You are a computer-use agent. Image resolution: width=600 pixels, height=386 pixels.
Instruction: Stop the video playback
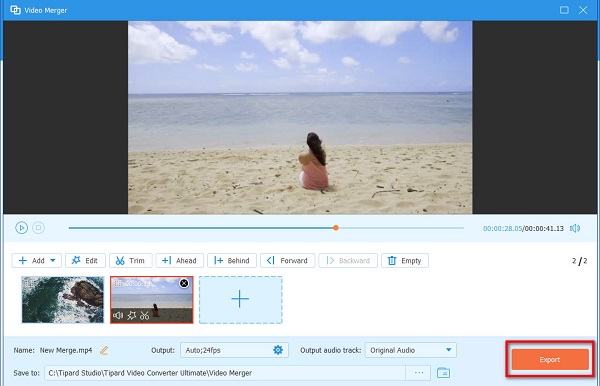tap(38, 228)
